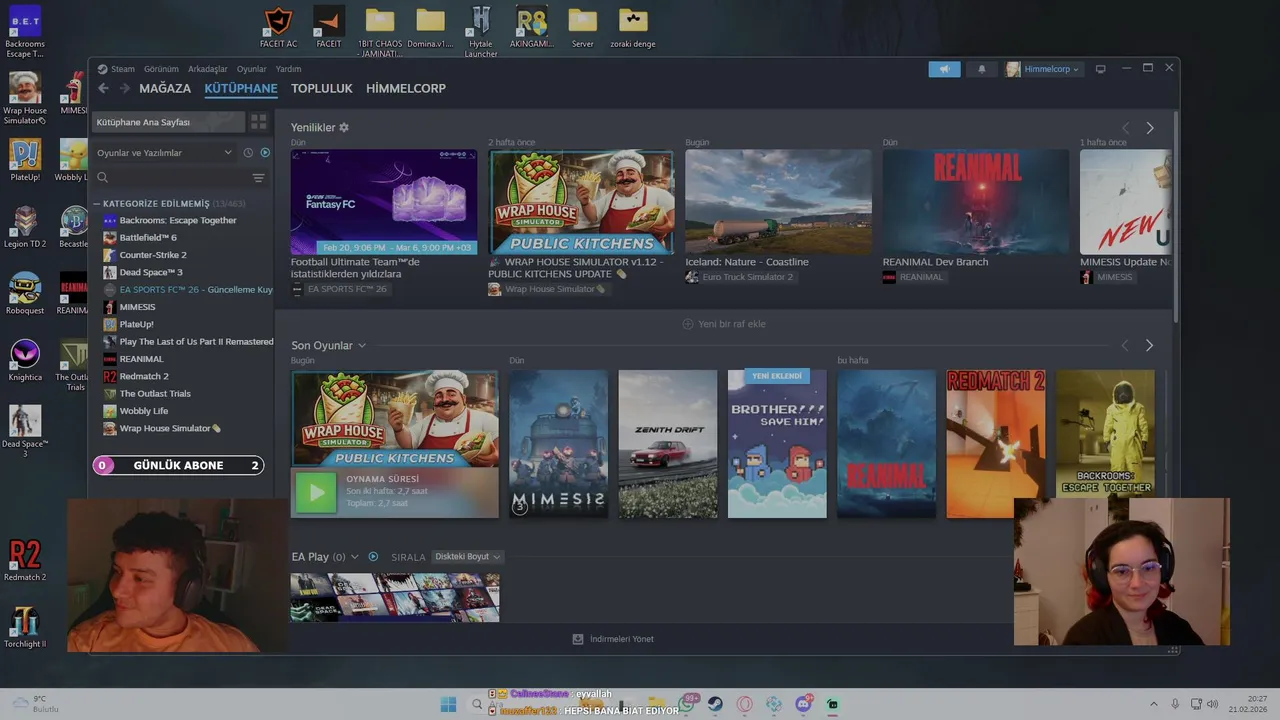Select Redmatch 2 in library list
The height and width of the screenshot is (720, 1280).
point(144,376)
